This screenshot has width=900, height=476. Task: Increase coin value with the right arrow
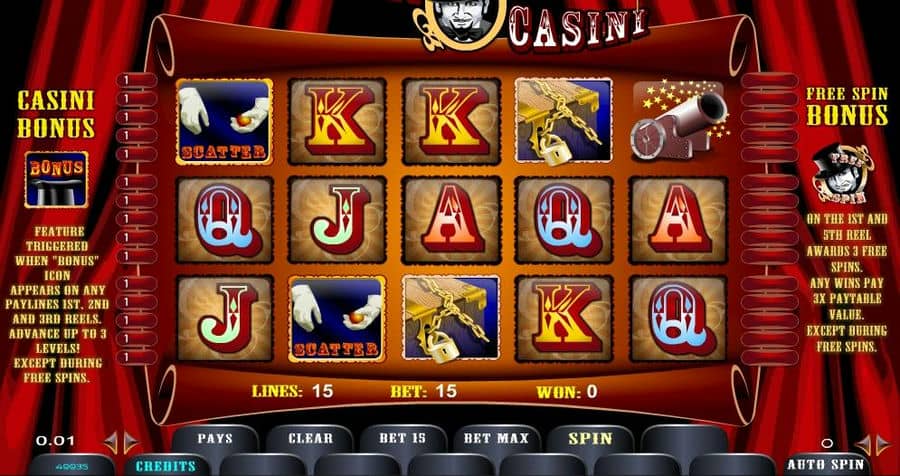131,442
